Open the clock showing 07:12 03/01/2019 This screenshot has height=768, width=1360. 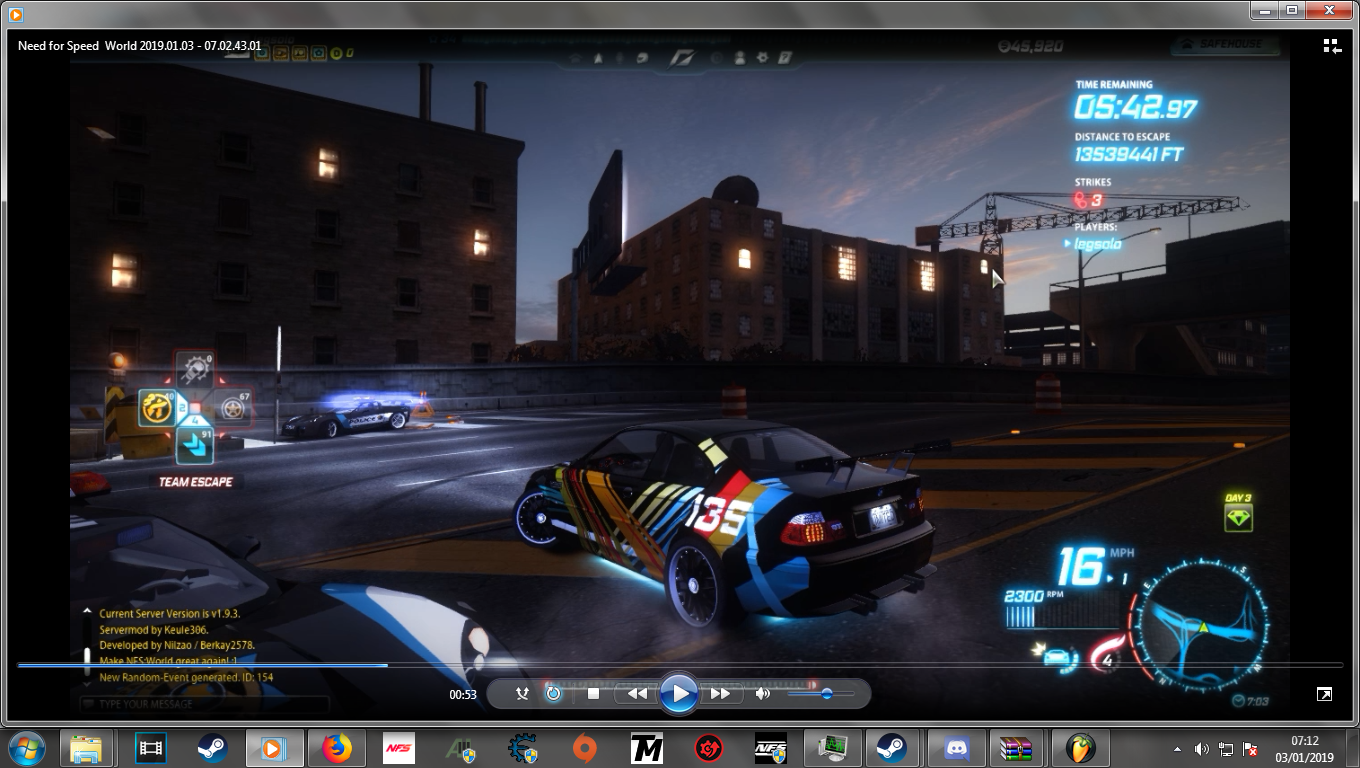[1304, 749]
